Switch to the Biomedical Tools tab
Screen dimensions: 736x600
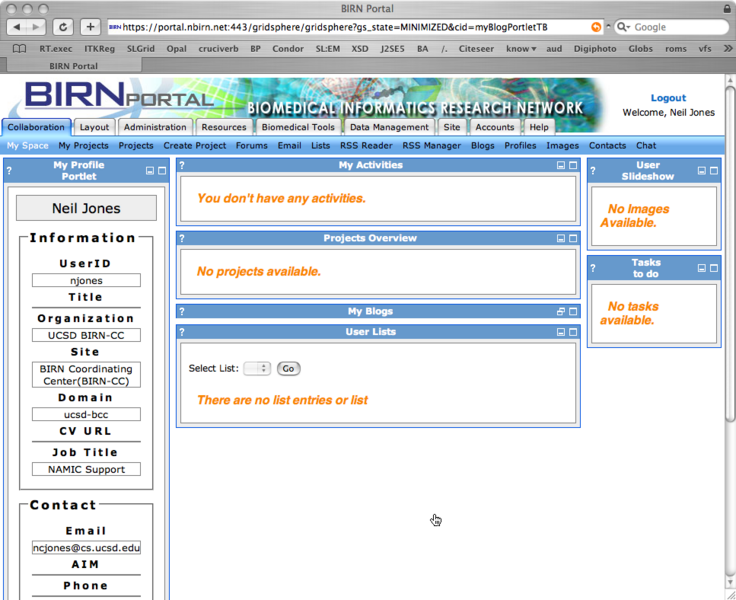coord(298,127)
